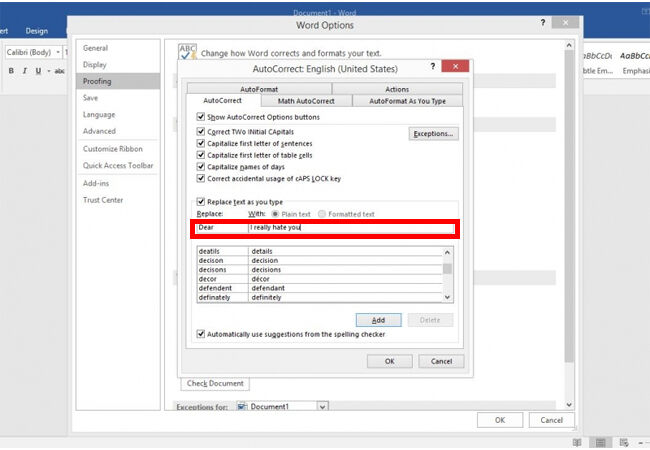Image resolution: width=650 pixels, height=450 pixels.
Task: Toggle Automatically use suggestions from spelling checker
Action: click(x=201, y=334)
